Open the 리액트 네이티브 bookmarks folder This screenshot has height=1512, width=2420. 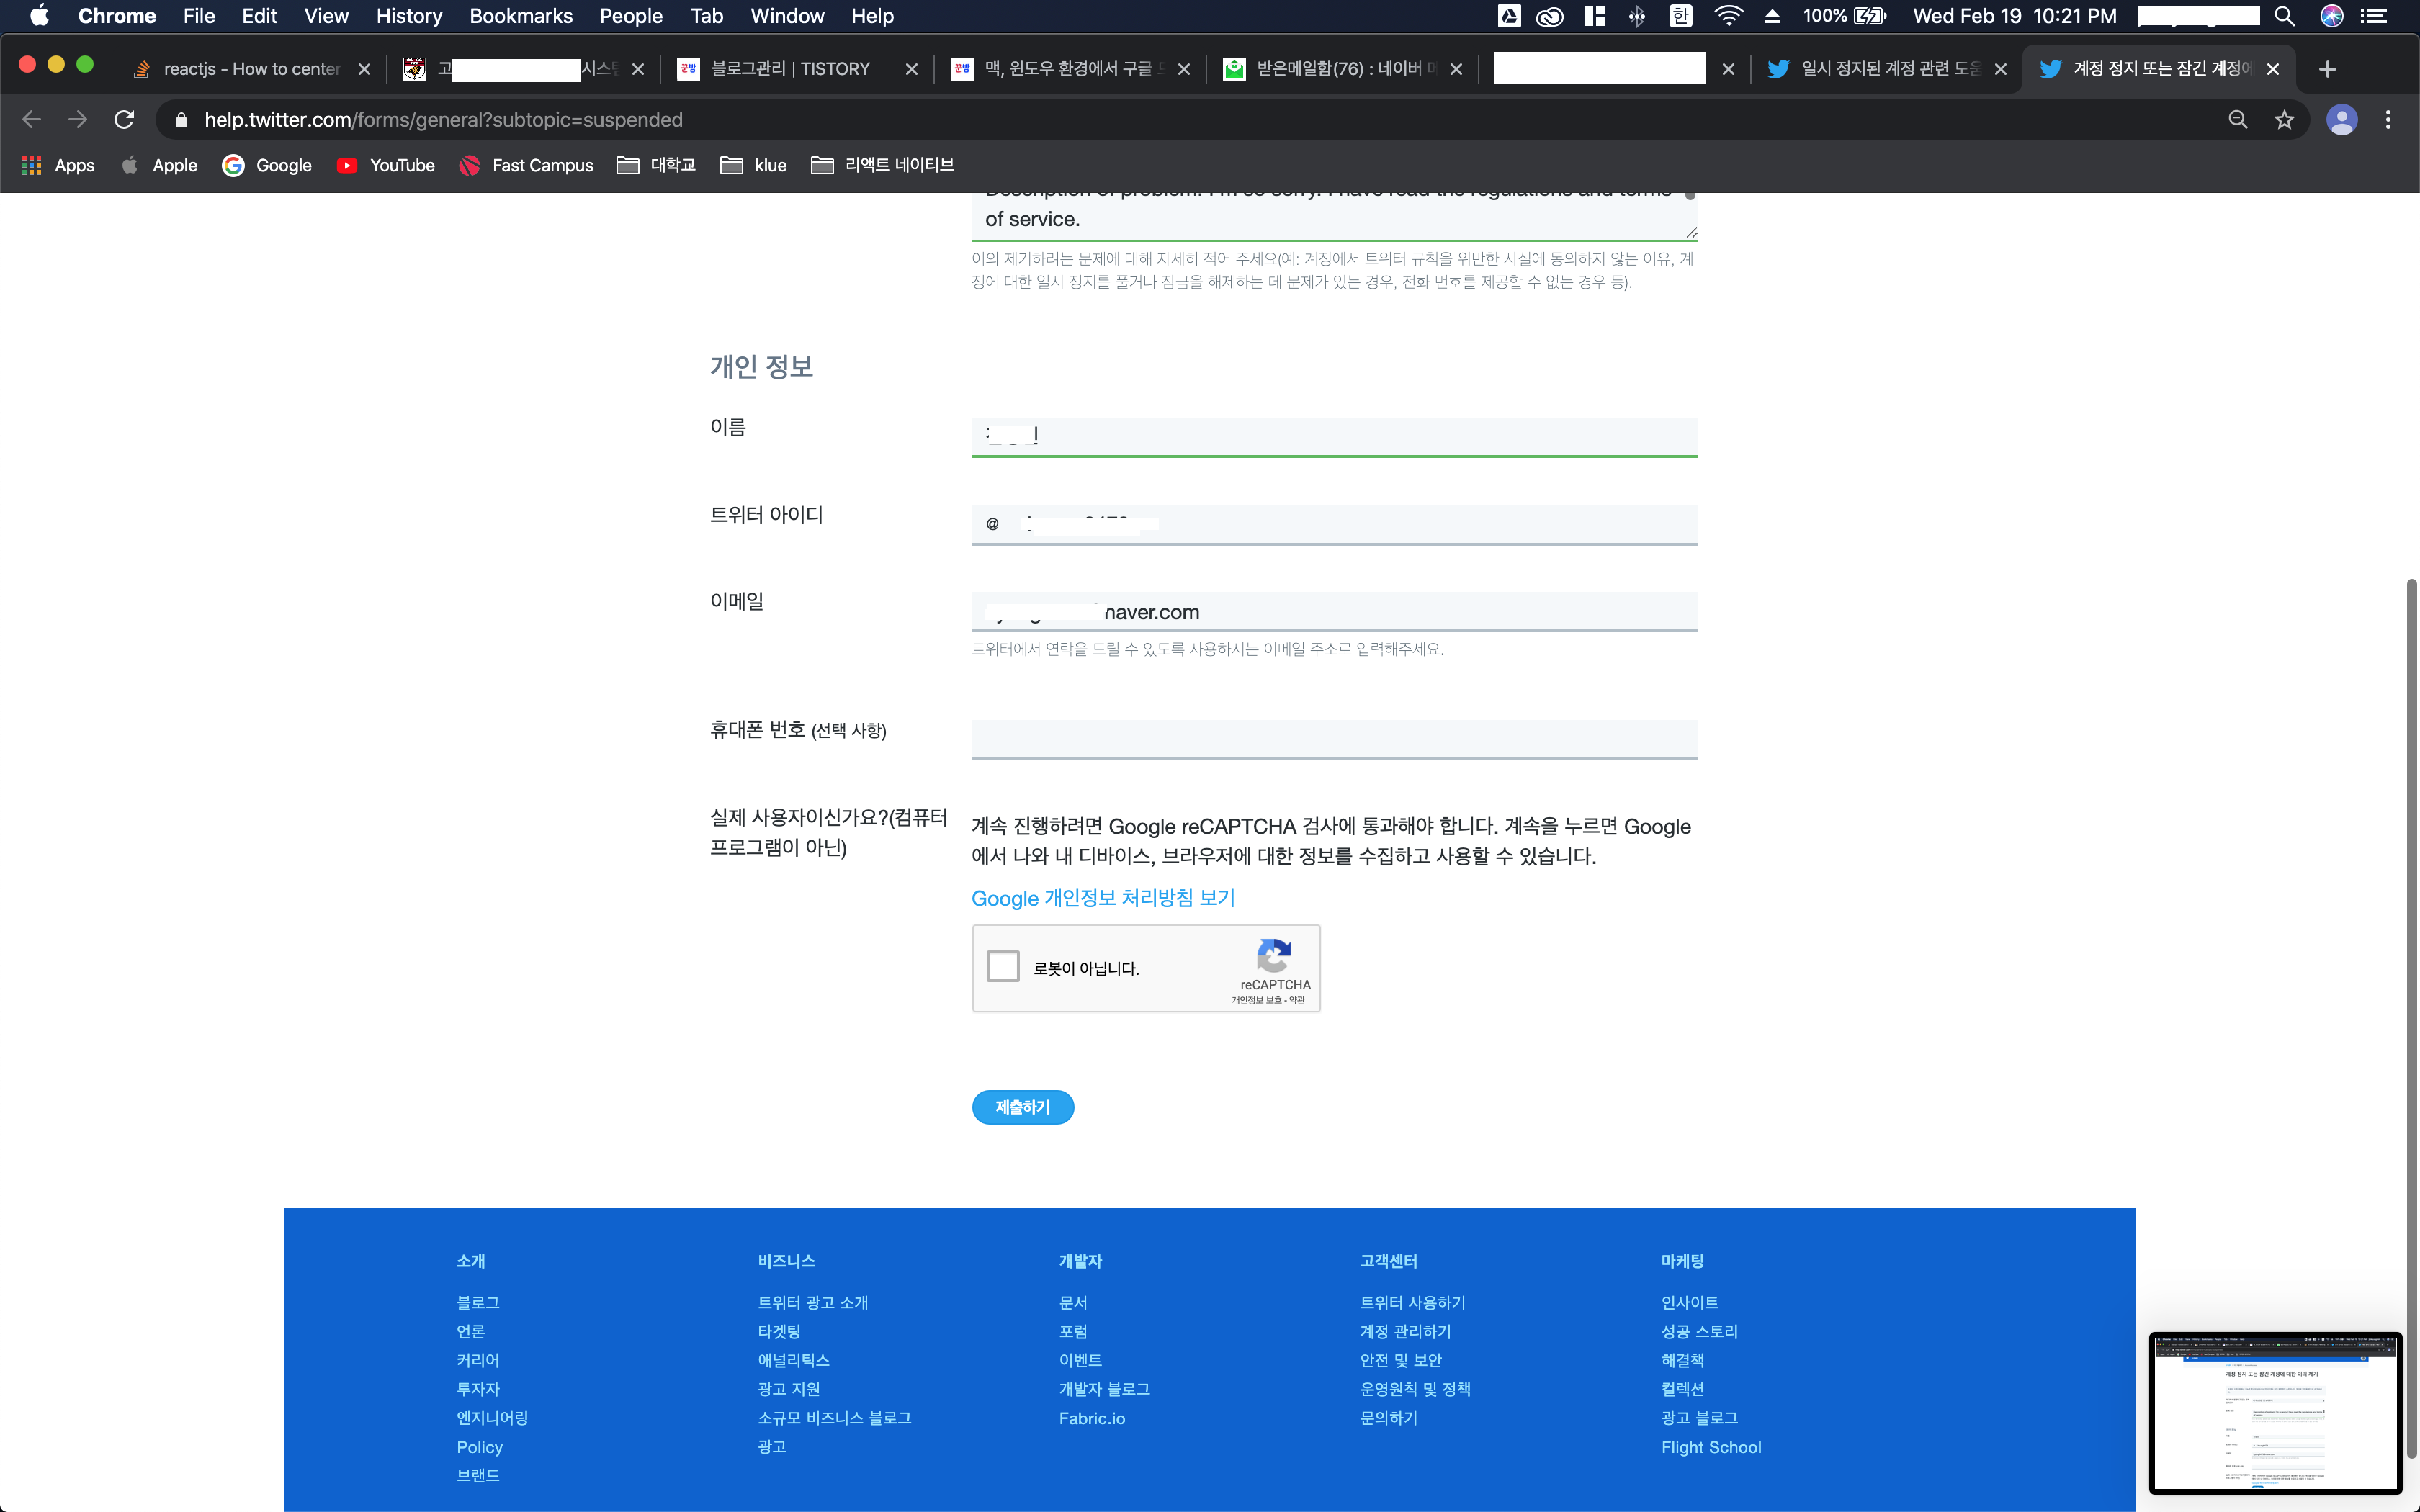[882, 165]
